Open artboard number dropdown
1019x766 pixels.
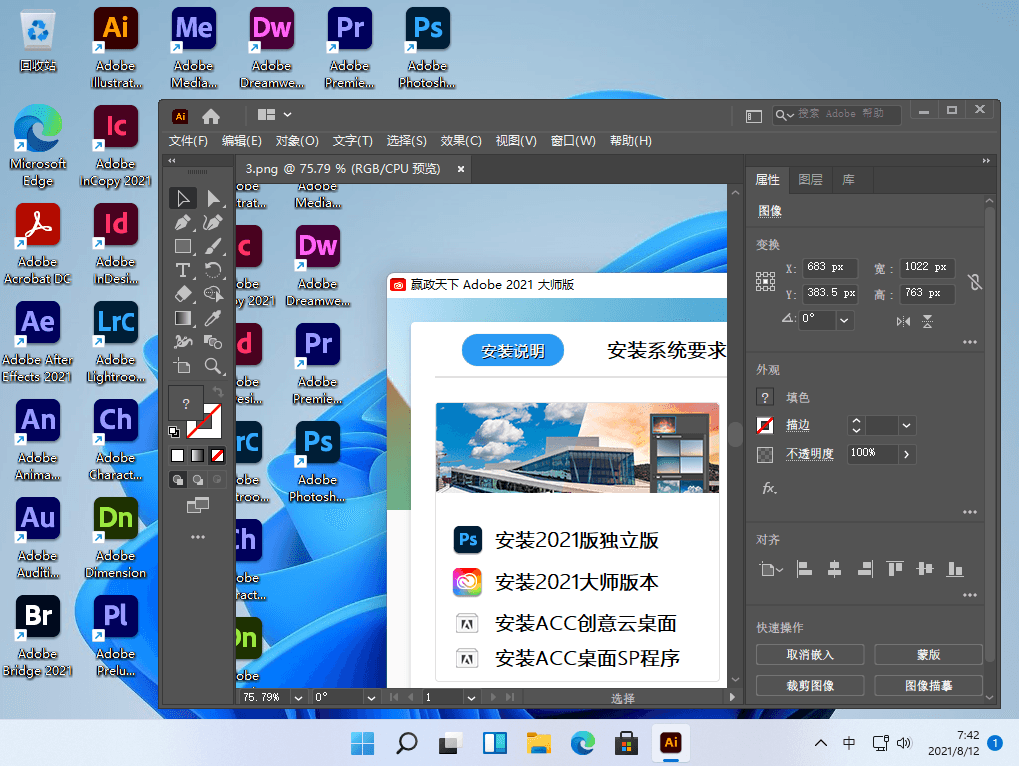coord(471,698)
